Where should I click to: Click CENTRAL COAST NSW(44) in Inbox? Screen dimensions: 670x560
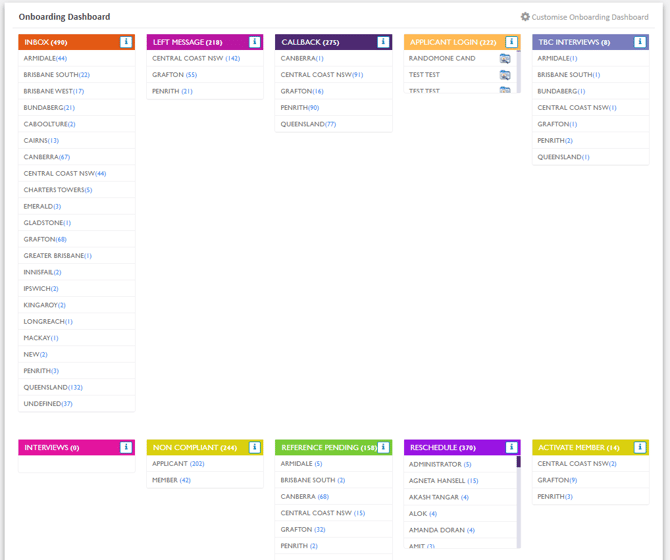[x=65, y=173]
